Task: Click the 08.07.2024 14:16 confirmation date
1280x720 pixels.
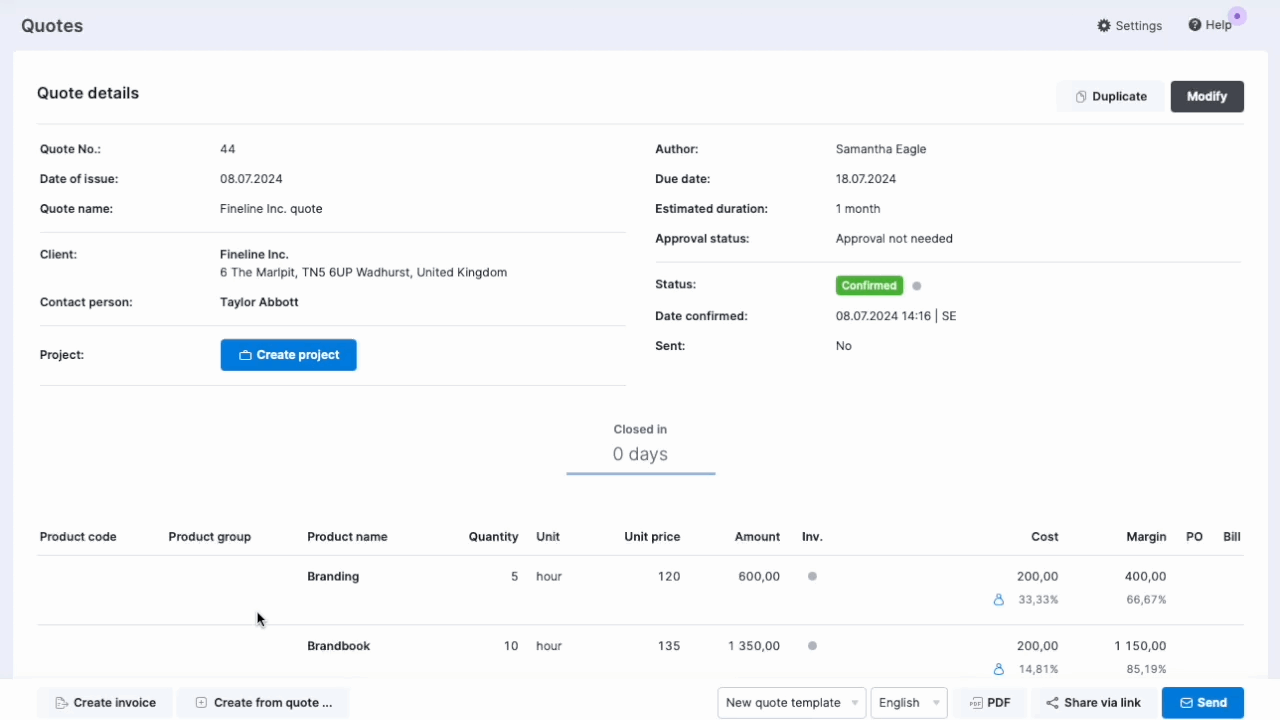Action: click(x=896, y=316)
